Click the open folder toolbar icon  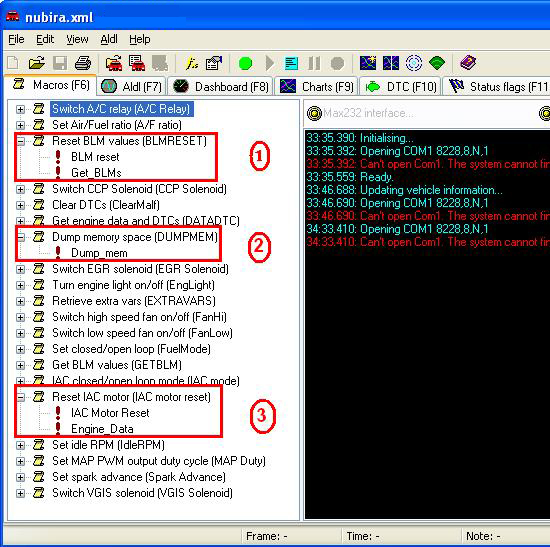pyautogui.click(x=36, y=63)
